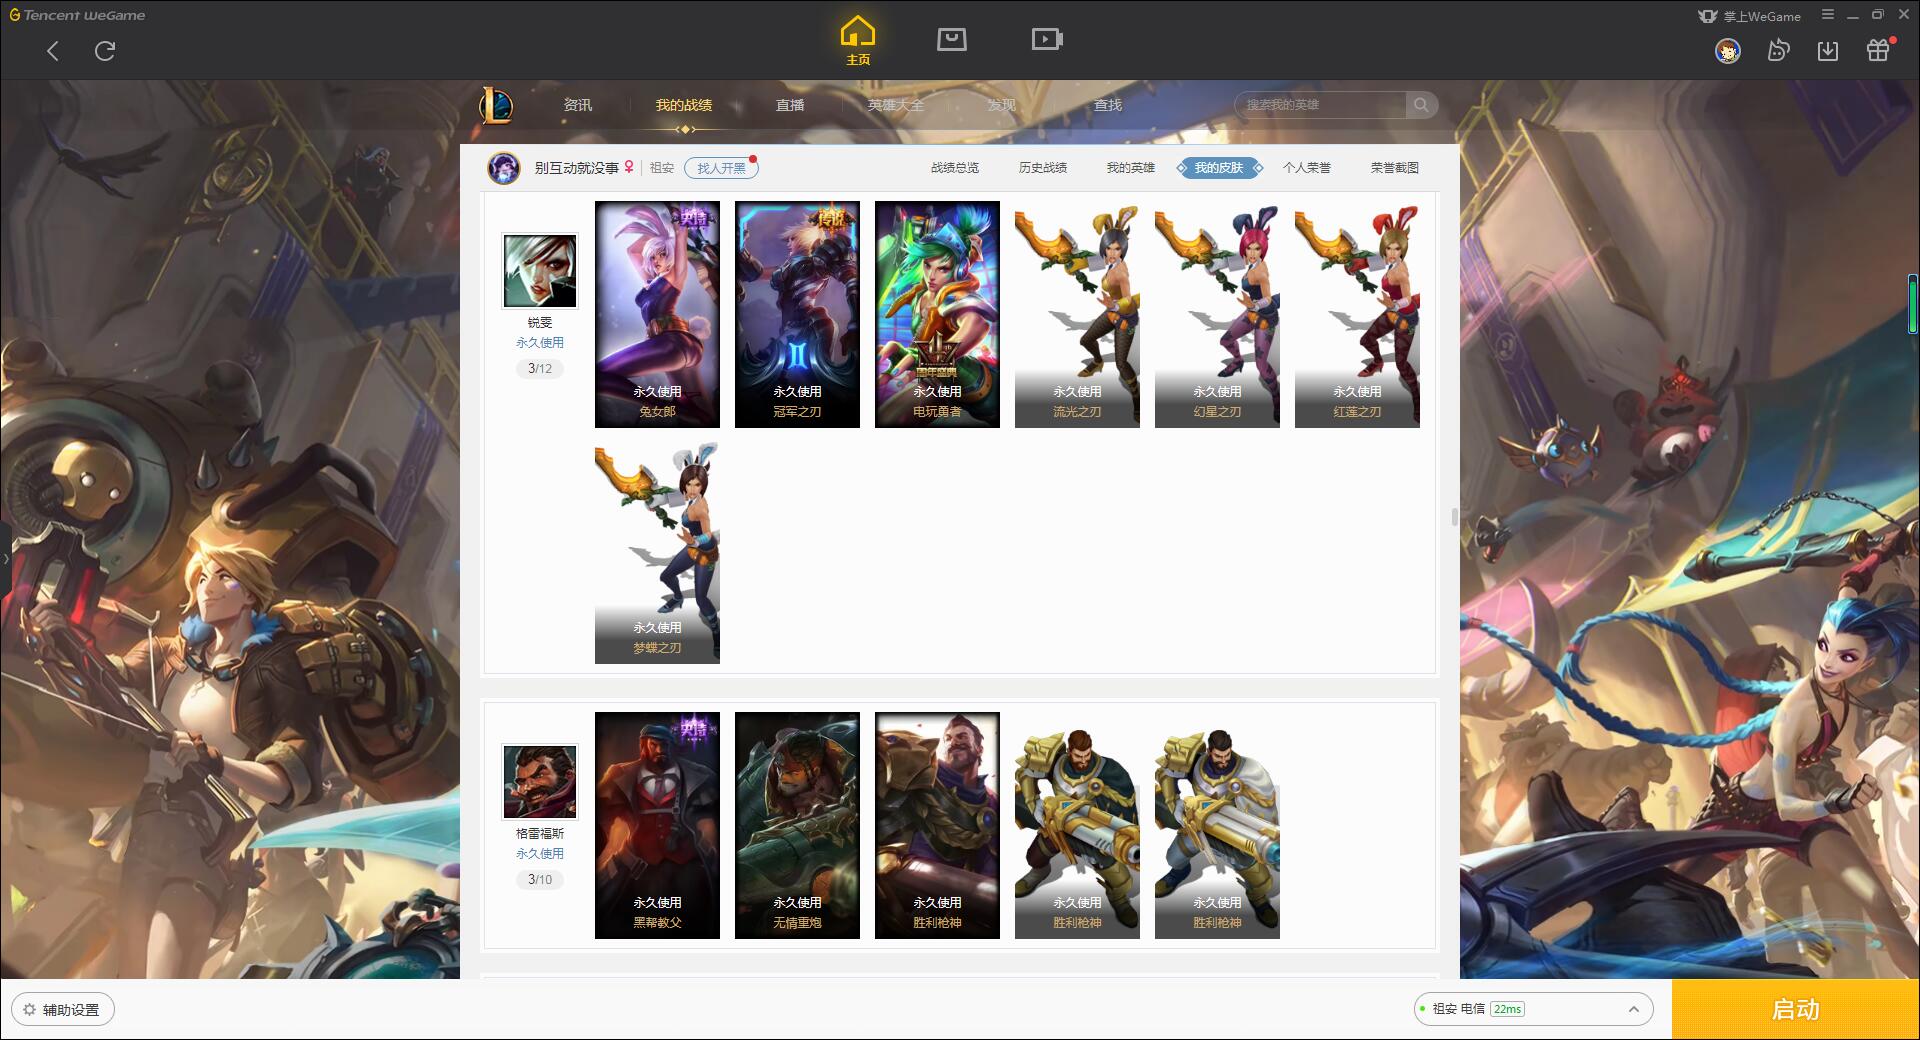Open the gift box icon
Viewport: 1920px width, 1040px height.
click(1879, 50)
